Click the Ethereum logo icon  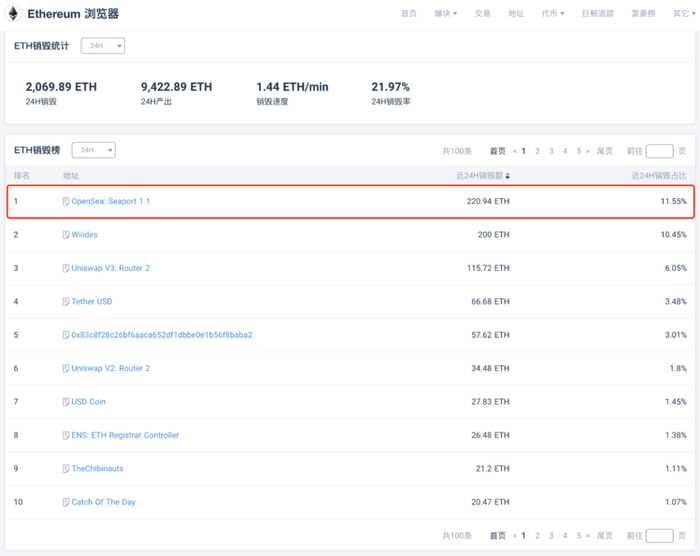pyautogui.click(x=13, y=13)
